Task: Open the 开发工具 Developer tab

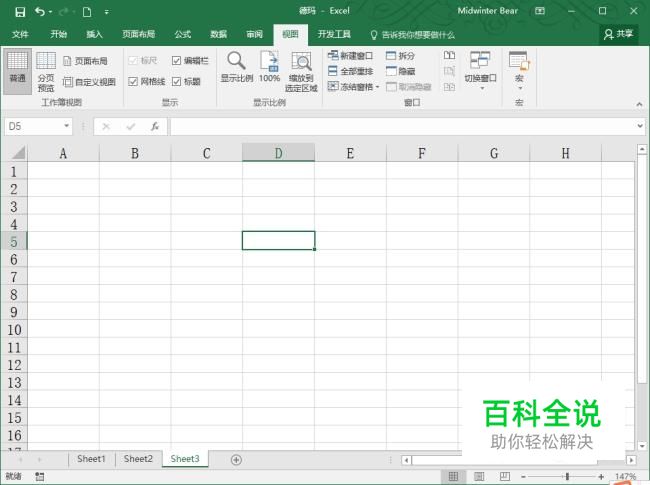Action: [334, 34]
